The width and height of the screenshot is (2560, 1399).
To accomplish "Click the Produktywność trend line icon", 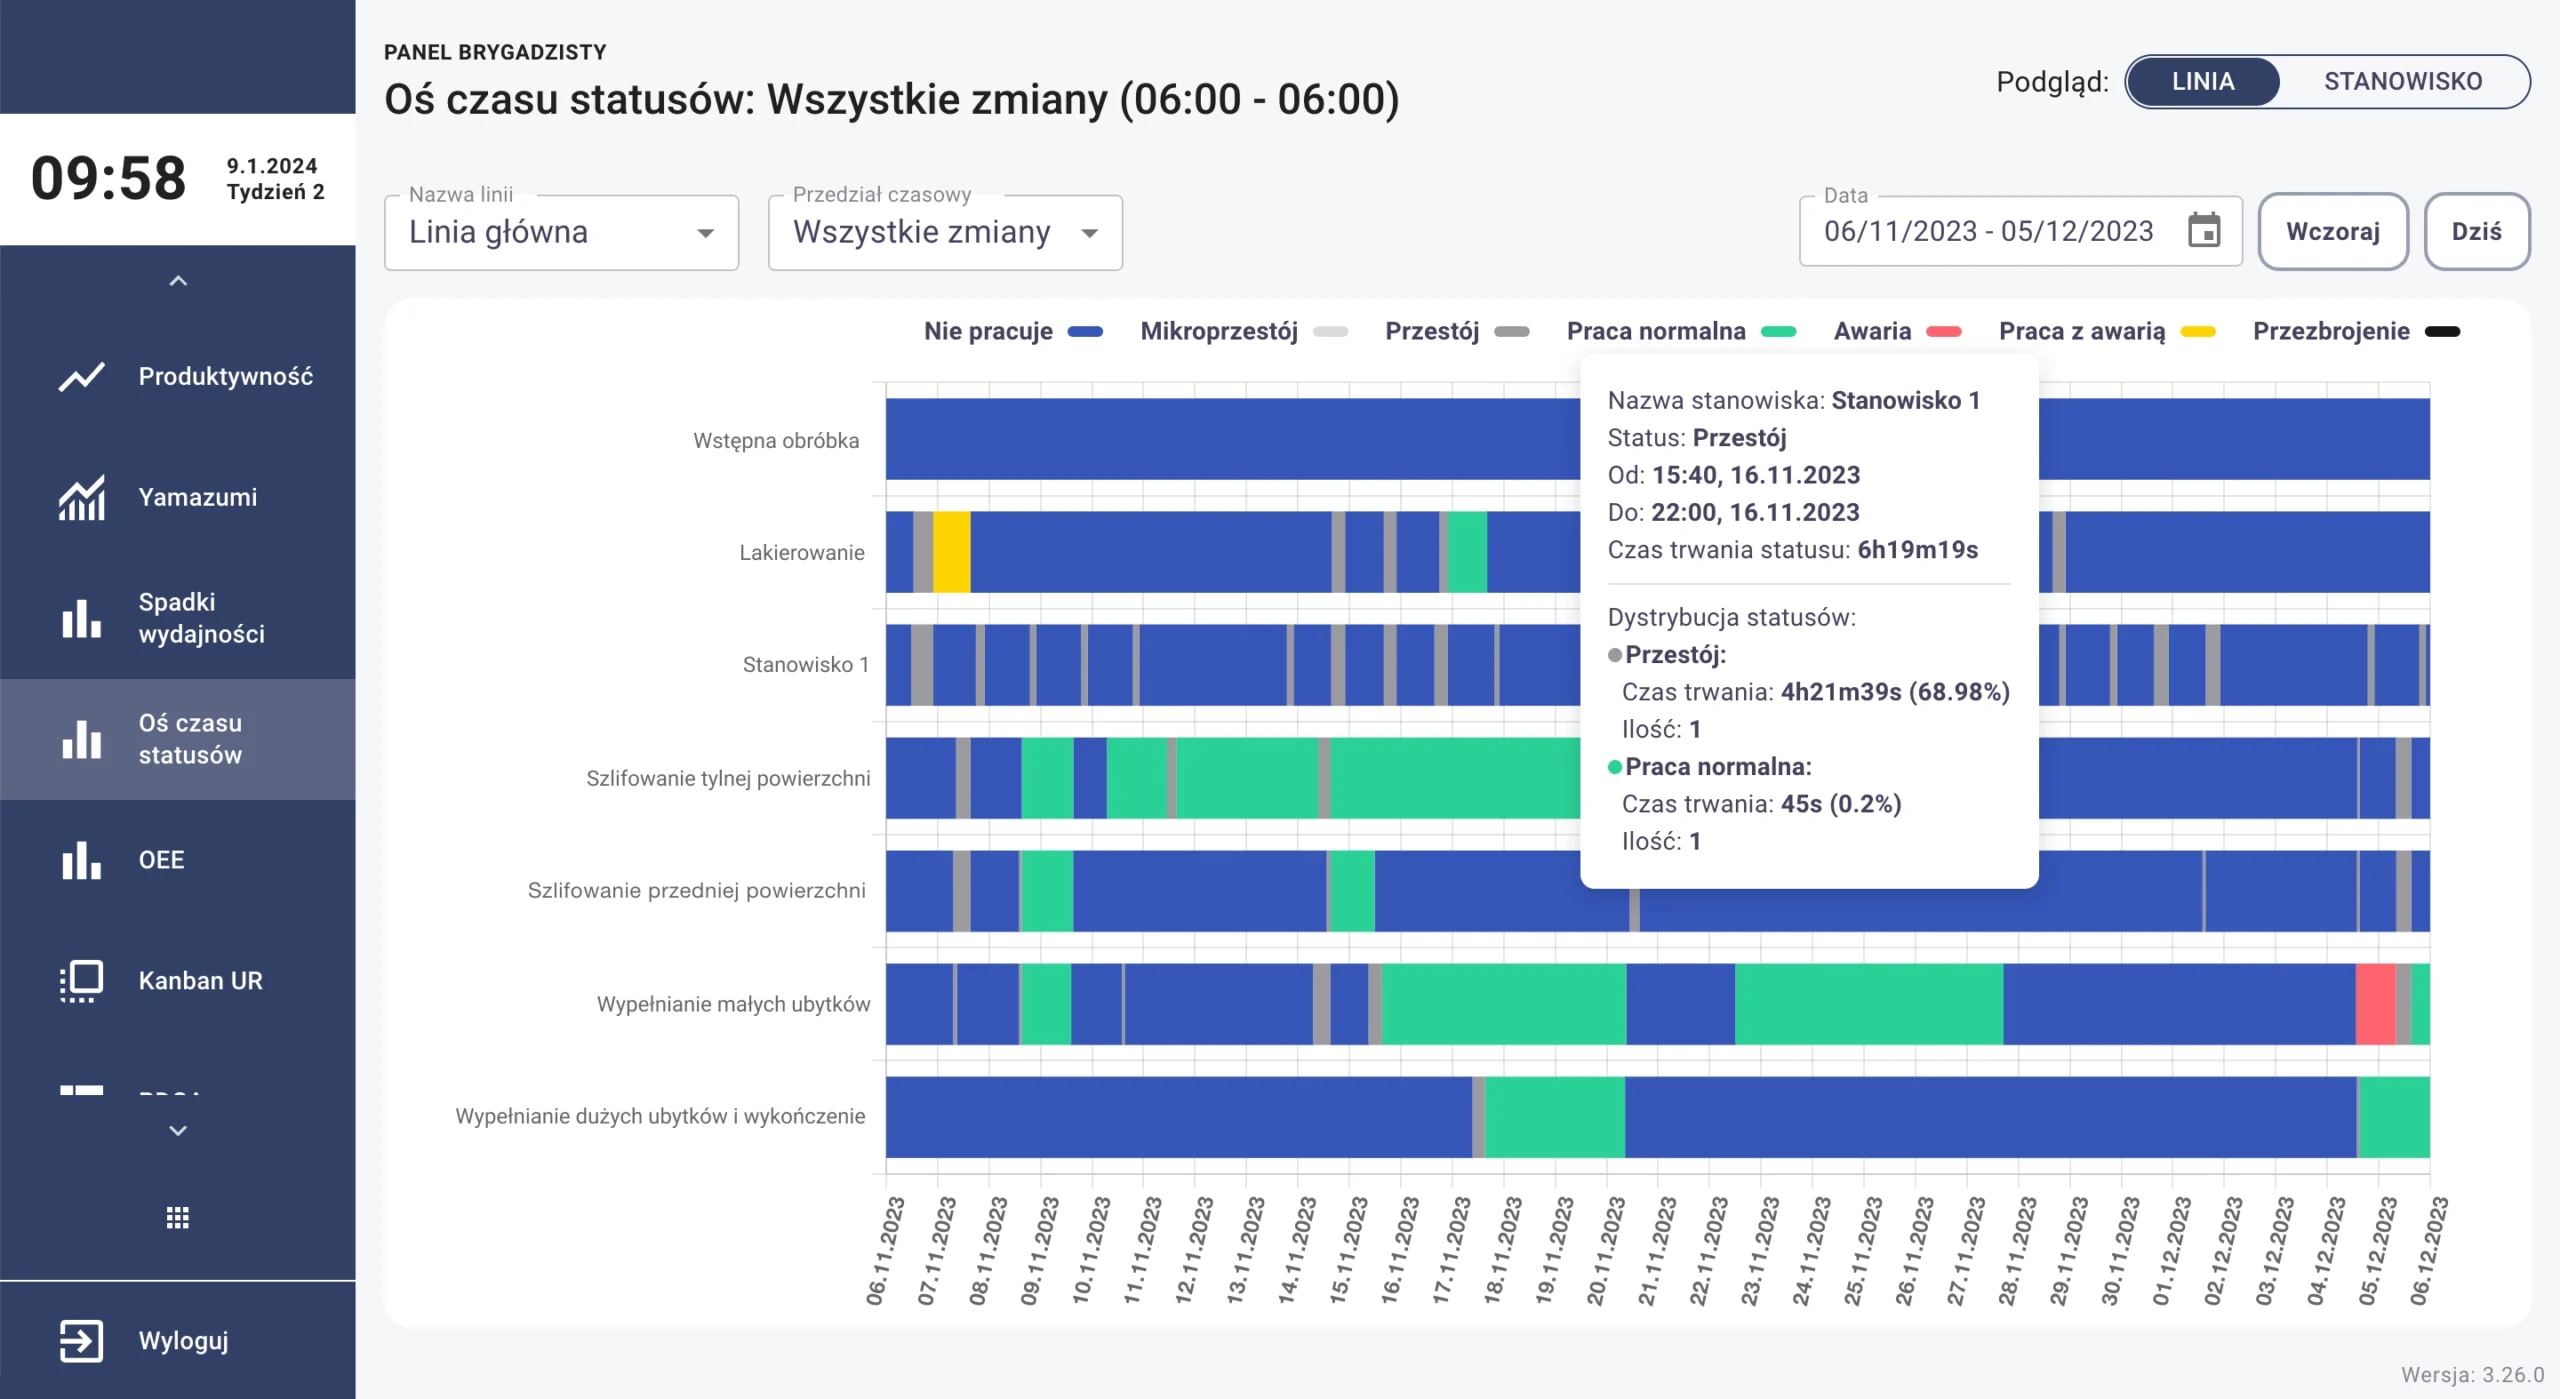I will 81,377.
